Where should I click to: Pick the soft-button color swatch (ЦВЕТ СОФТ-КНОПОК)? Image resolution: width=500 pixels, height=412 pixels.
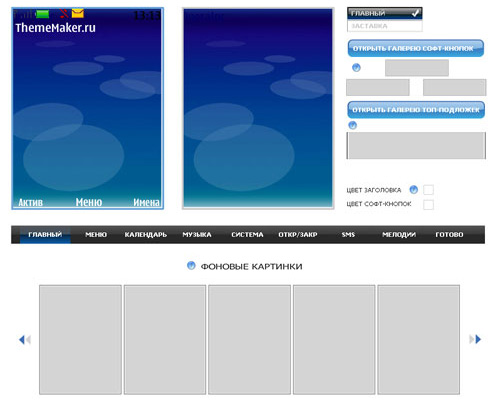coord(428,204)
